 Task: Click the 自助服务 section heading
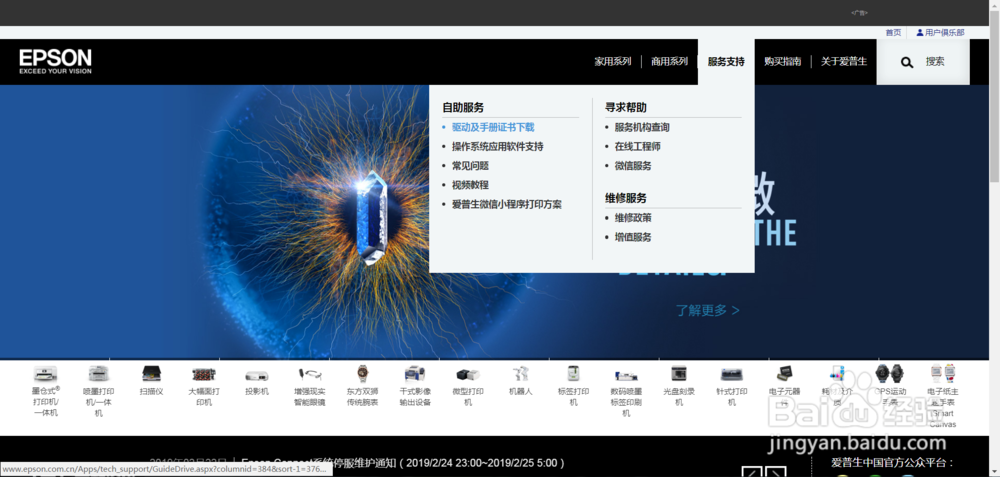pyautogui.click(x=463, y=108)
